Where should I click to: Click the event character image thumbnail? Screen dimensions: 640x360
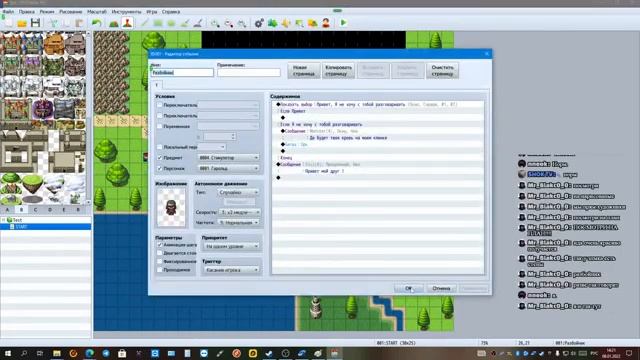171,208
